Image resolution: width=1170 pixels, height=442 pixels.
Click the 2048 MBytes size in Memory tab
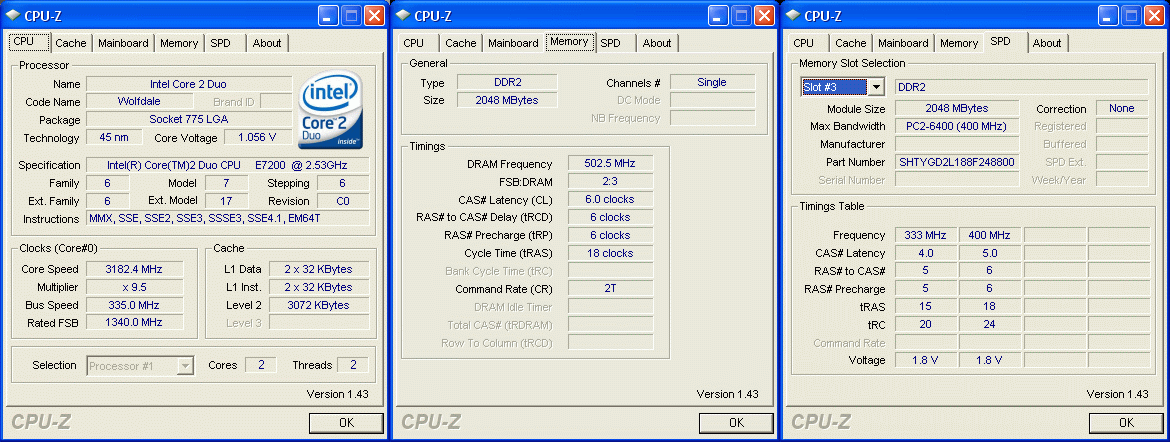click(507, 100)
